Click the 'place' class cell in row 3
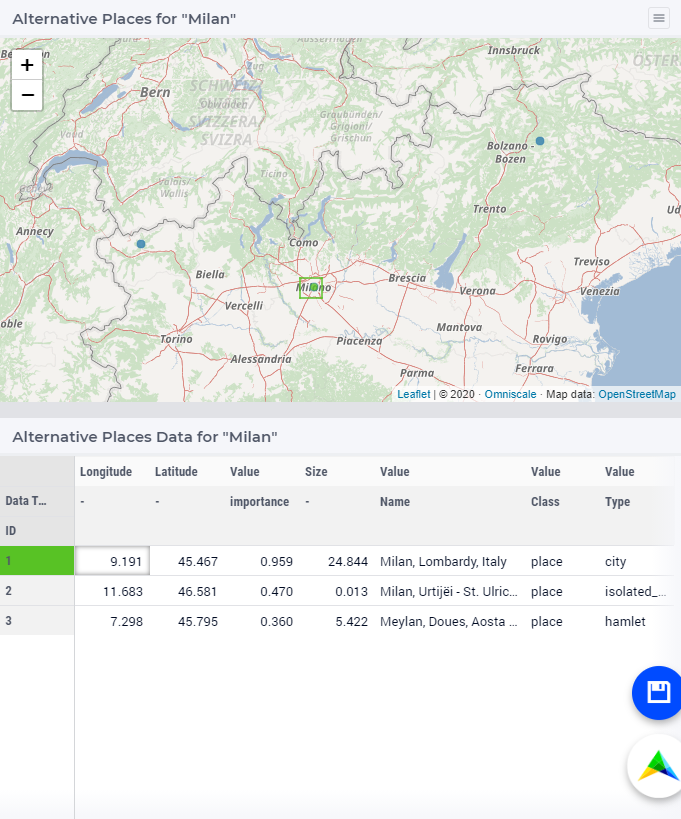 (x=563, y=622)
